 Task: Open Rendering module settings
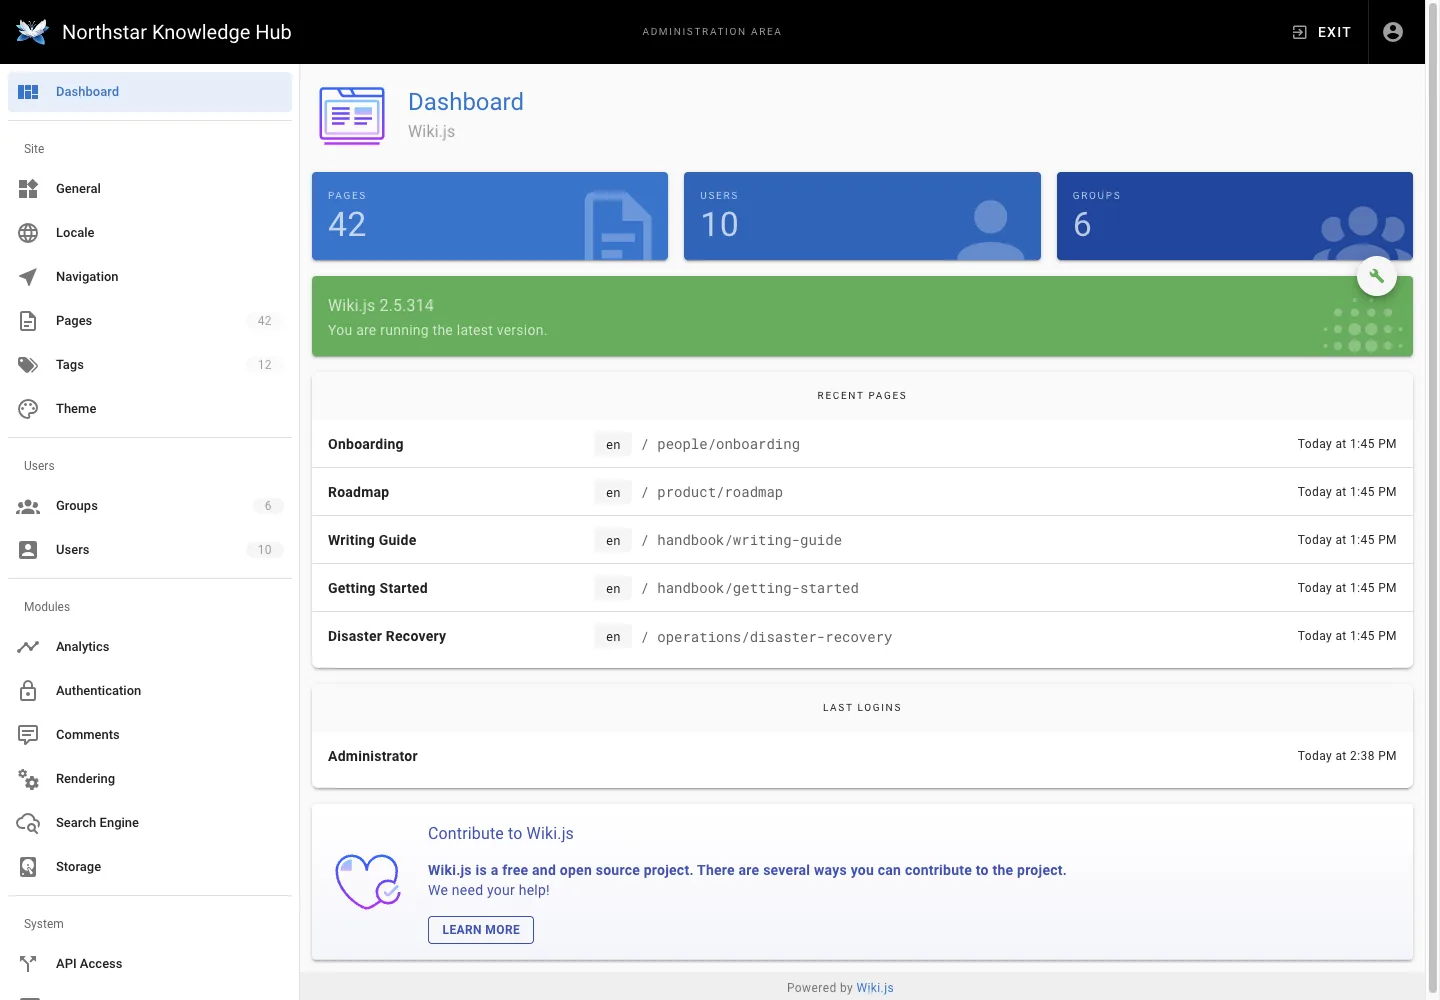pos(150,779)
